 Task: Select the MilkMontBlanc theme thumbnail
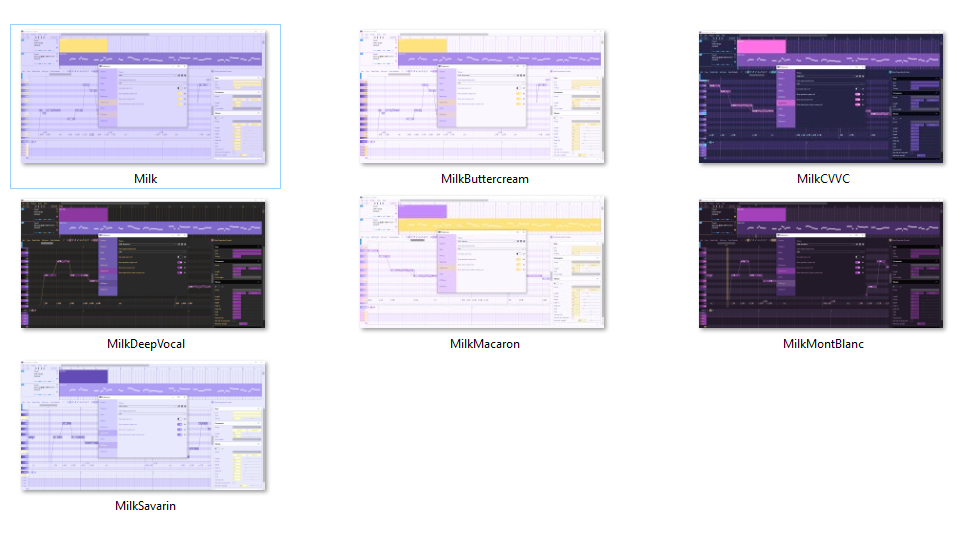coord(821,264)
